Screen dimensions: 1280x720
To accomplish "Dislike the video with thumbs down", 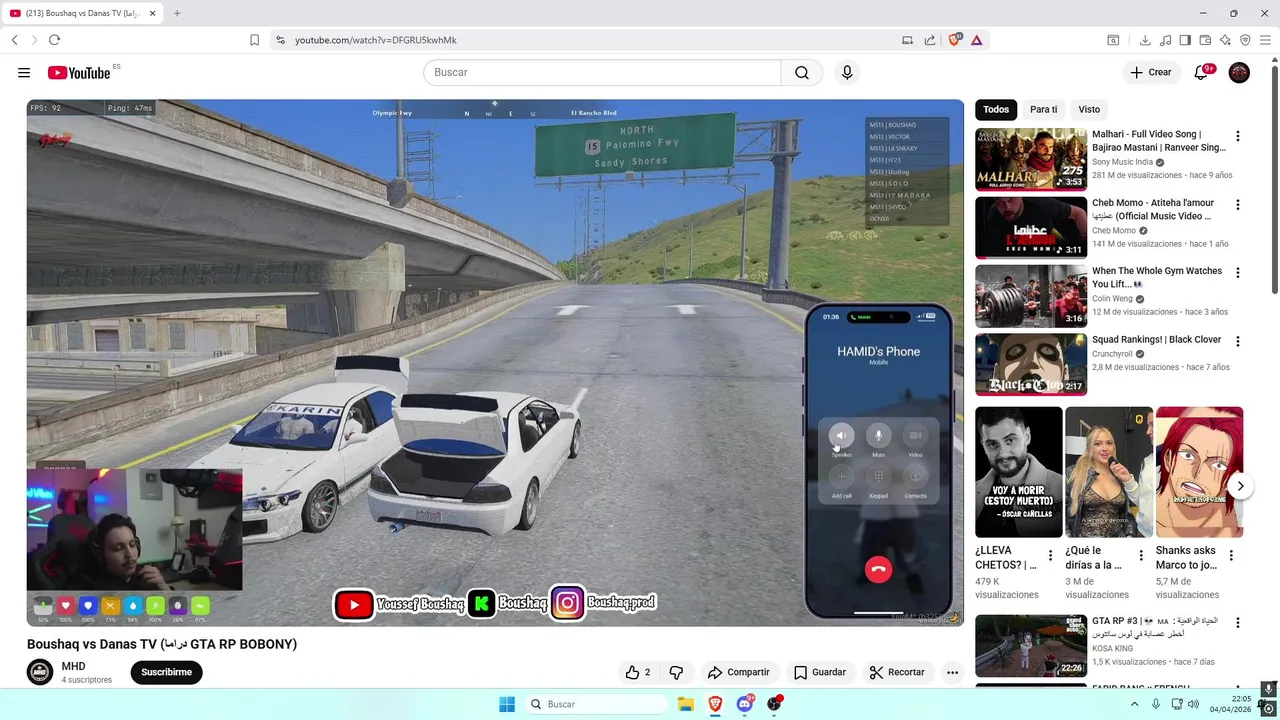I will point(676,672).
